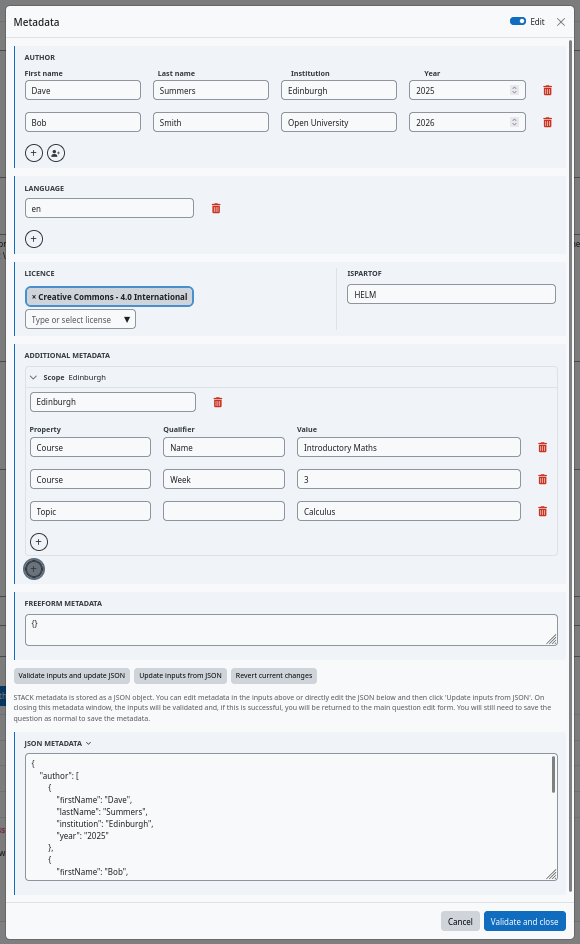Edit language field 'en'
This screenshot has height=944, width=580.
coord(110,208)
